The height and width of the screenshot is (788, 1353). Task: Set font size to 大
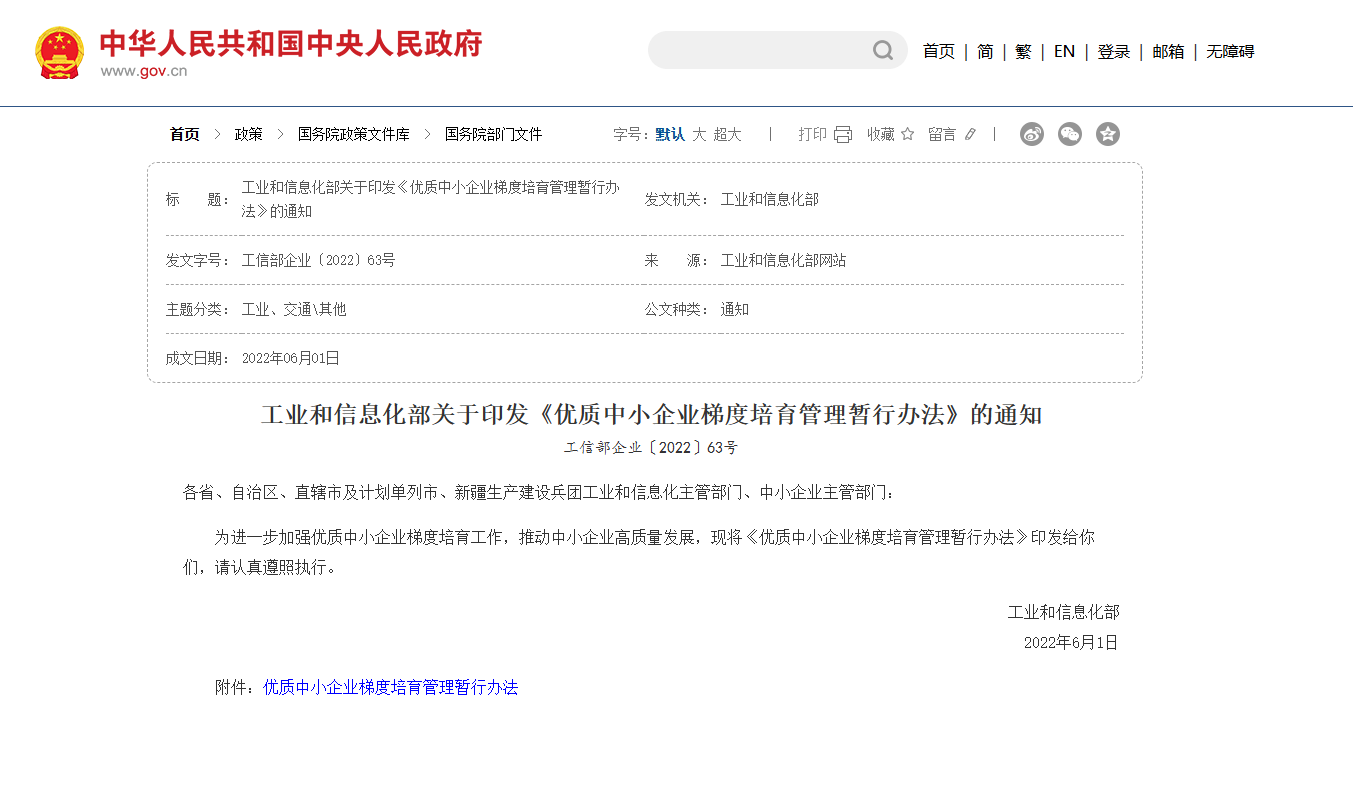(699, 134)
